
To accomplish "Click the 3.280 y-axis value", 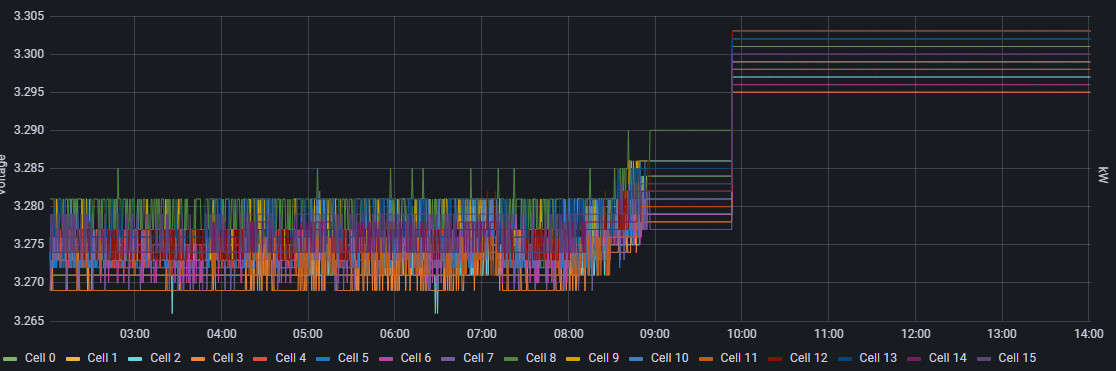I will (x=28, y=207).
